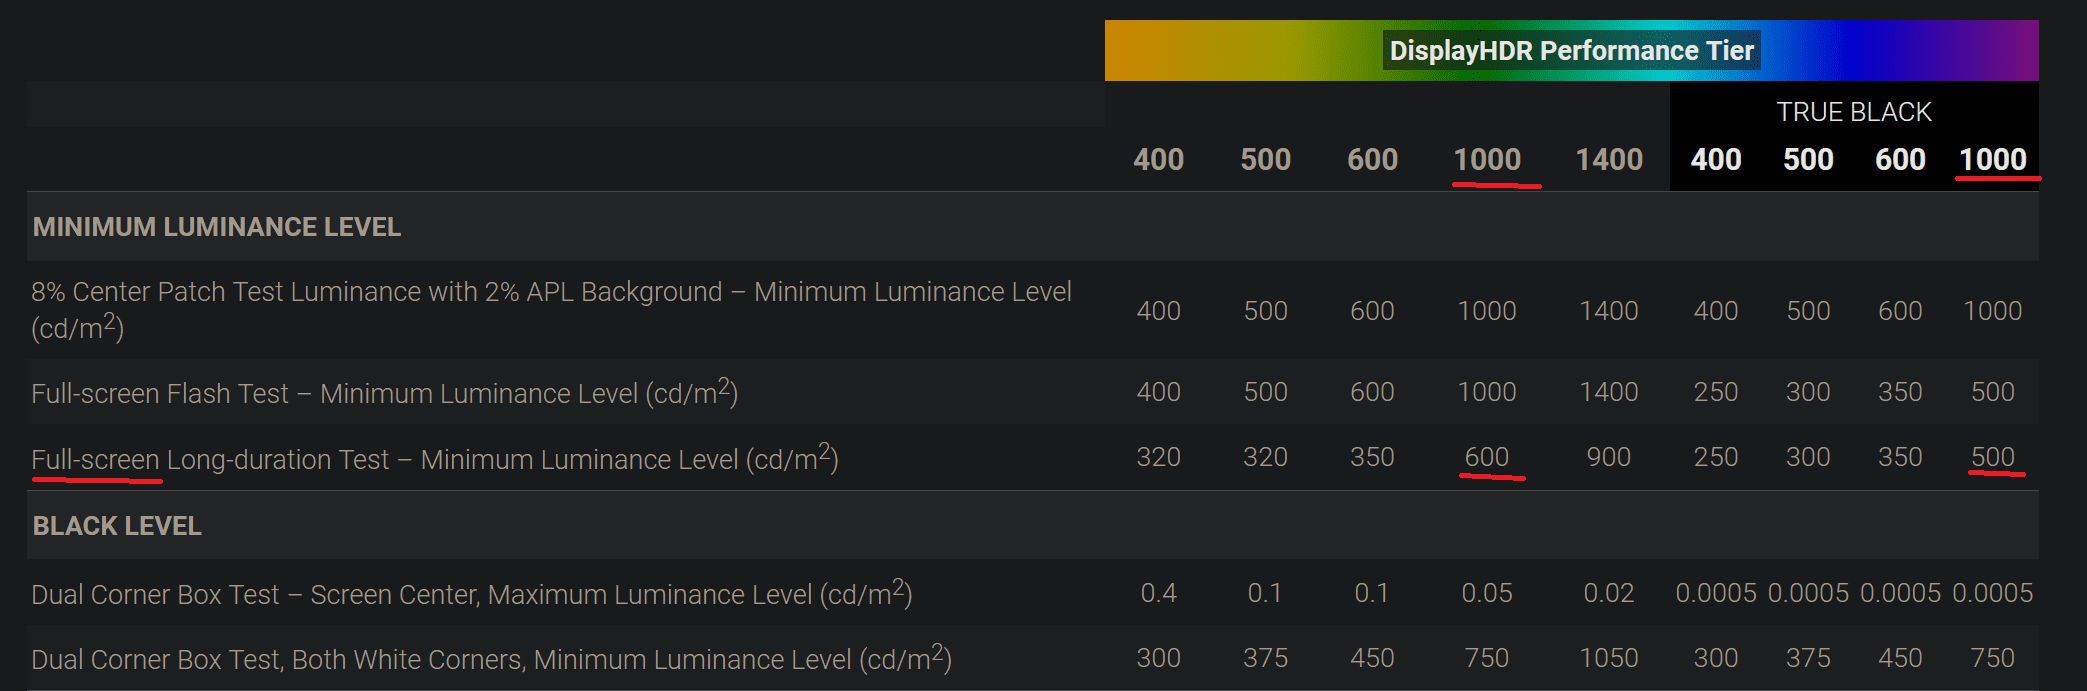Click the Full-screen Flash Test row label
The width and height of the screenshot is (2087, 691).
[x=385, y=392]
